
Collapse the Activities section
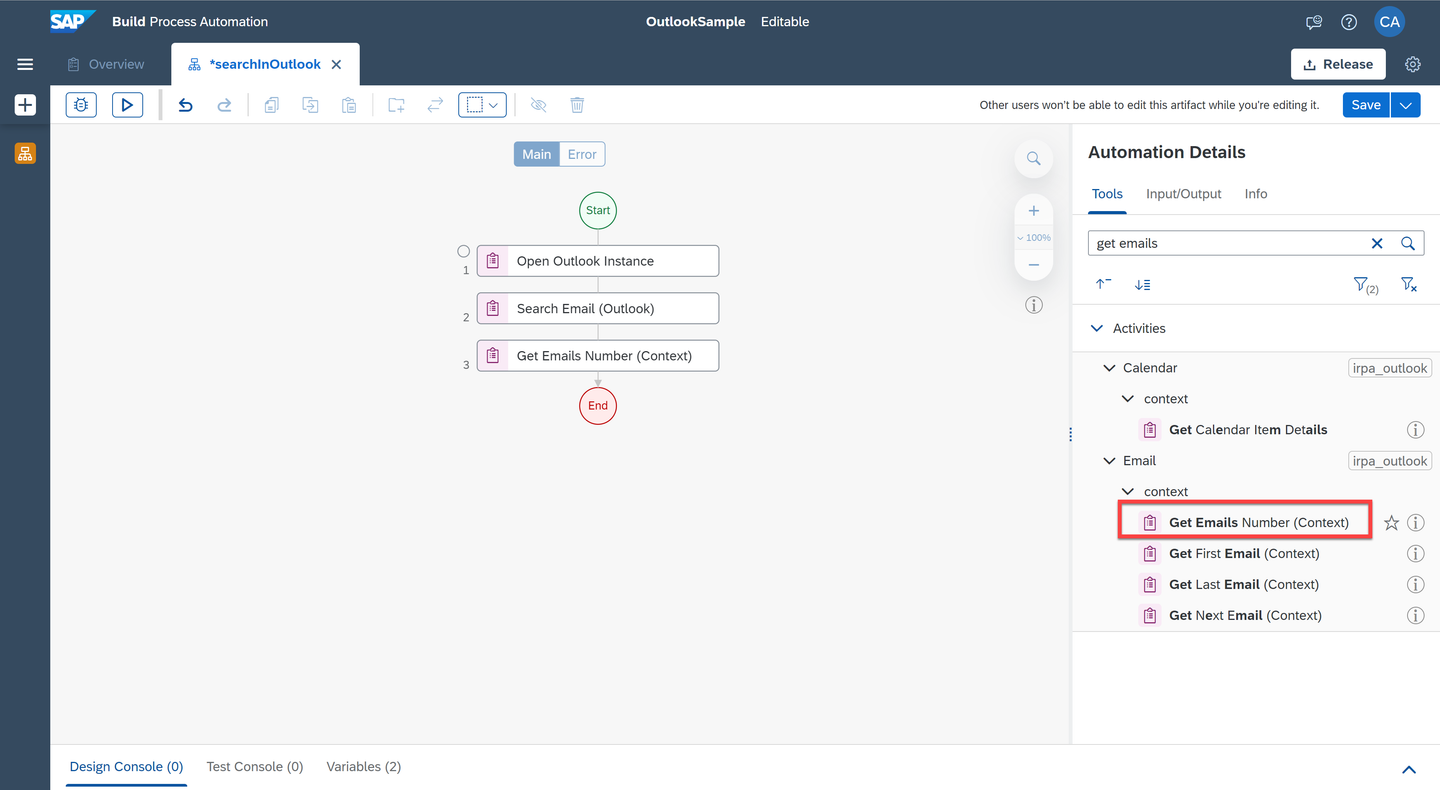click(x=1097, y=328)
